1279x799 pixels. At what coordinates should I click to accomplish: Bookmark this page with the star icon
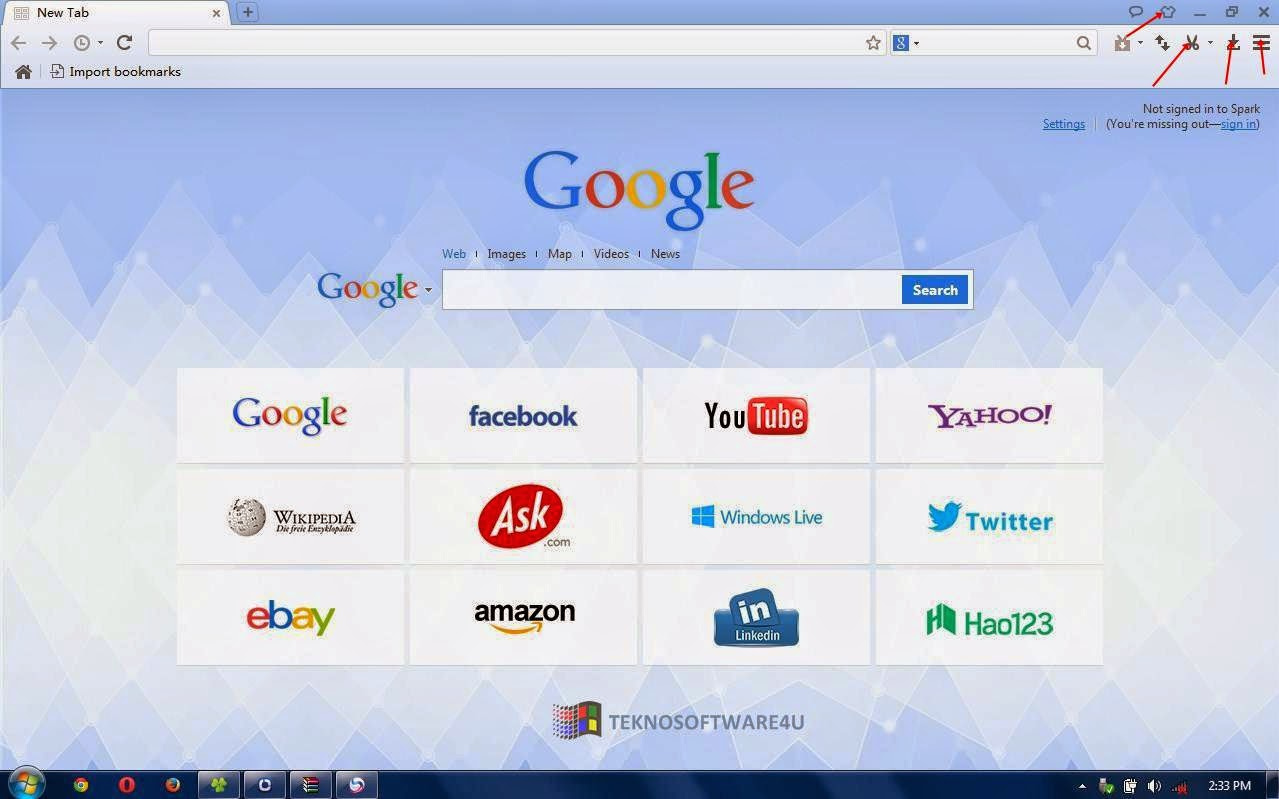[873, 43]
